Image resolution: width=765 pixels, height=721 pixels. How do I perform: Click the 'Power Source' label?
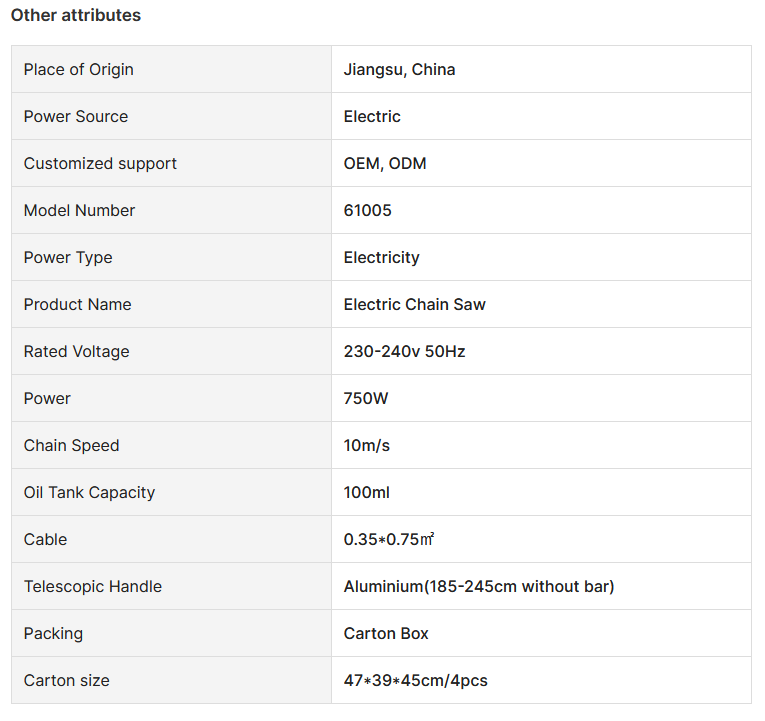pyautogui.click(x=76, y=116)
